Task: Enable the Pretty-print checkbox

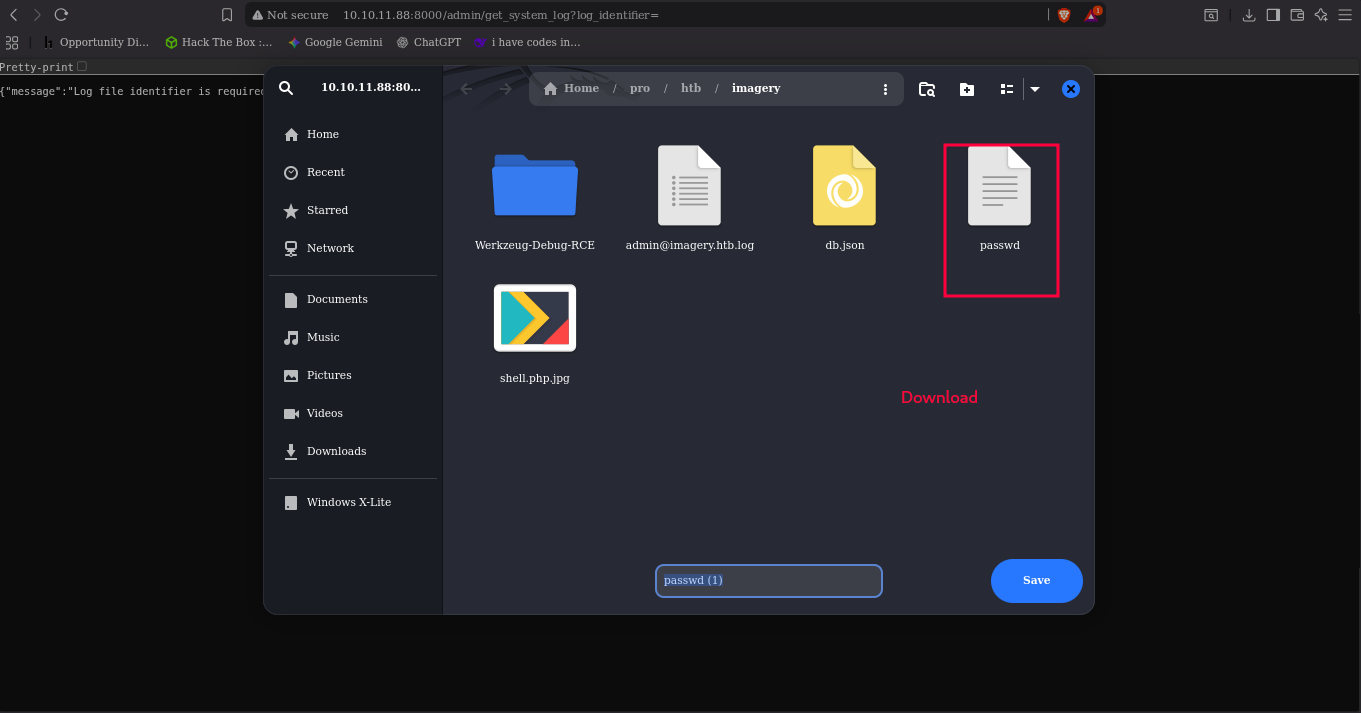Action: 82,67
